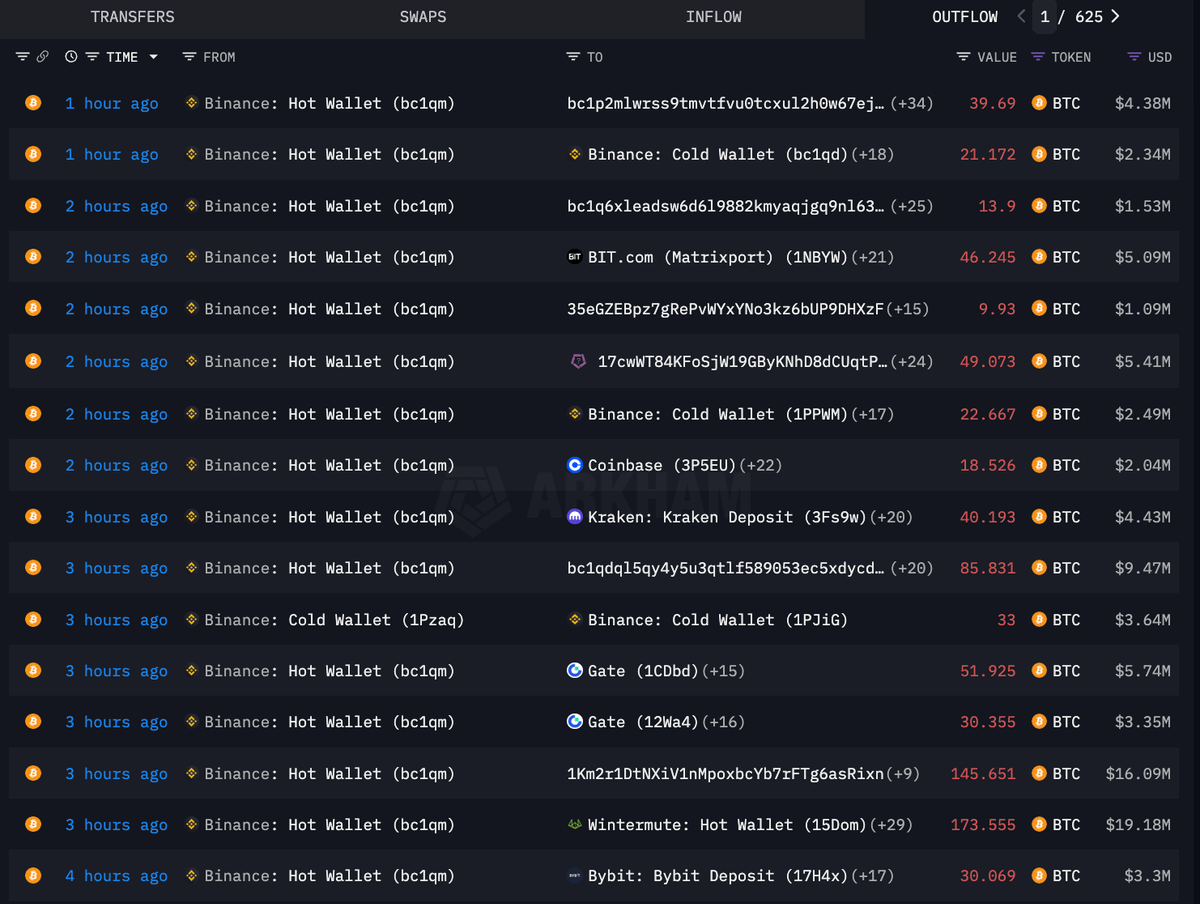Click Bitcoin icon on 39.69 BTC row
1200x904 pixels.
click(33, 102)
